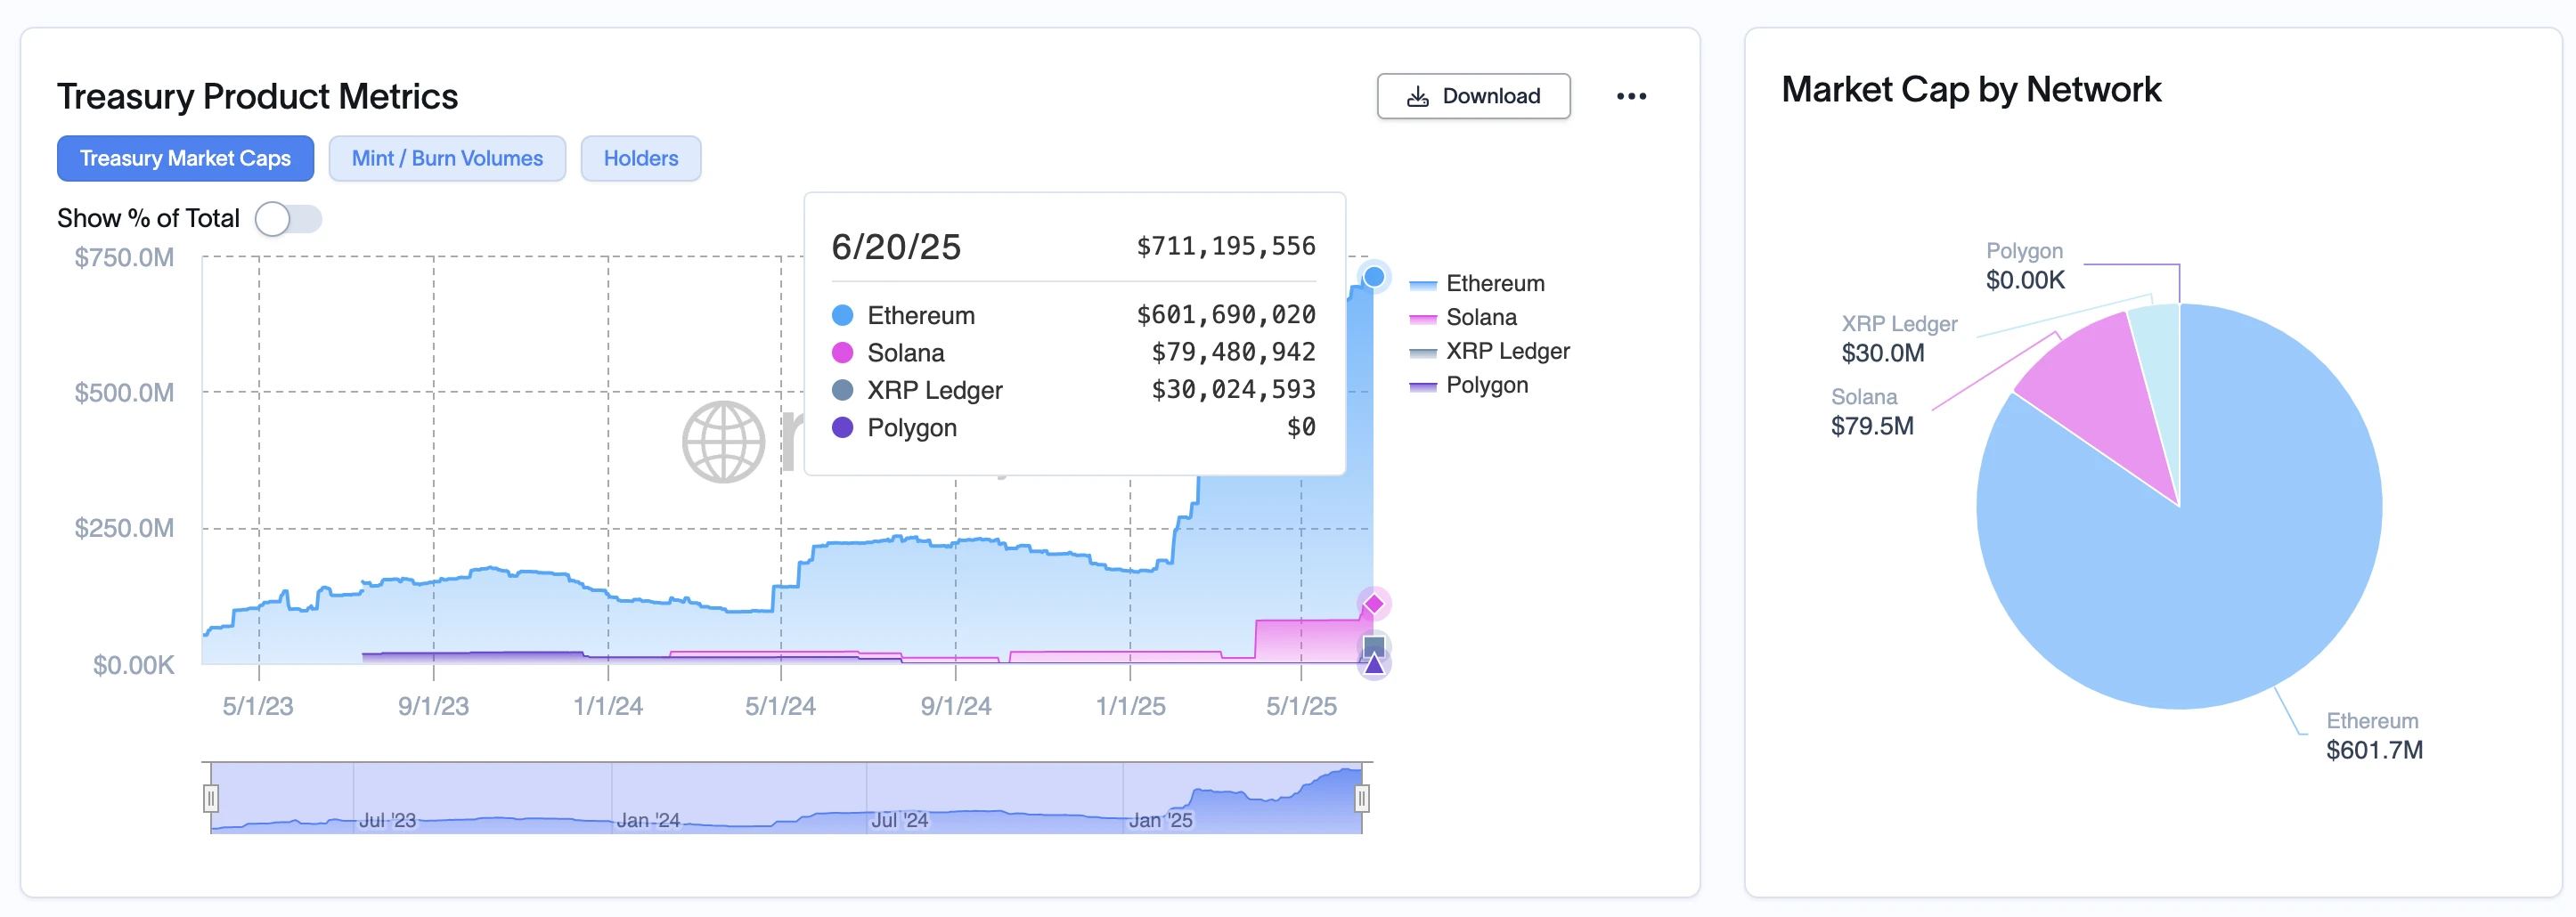
Task: Hide Polygon series via legend
Action: click(1486, 385)
